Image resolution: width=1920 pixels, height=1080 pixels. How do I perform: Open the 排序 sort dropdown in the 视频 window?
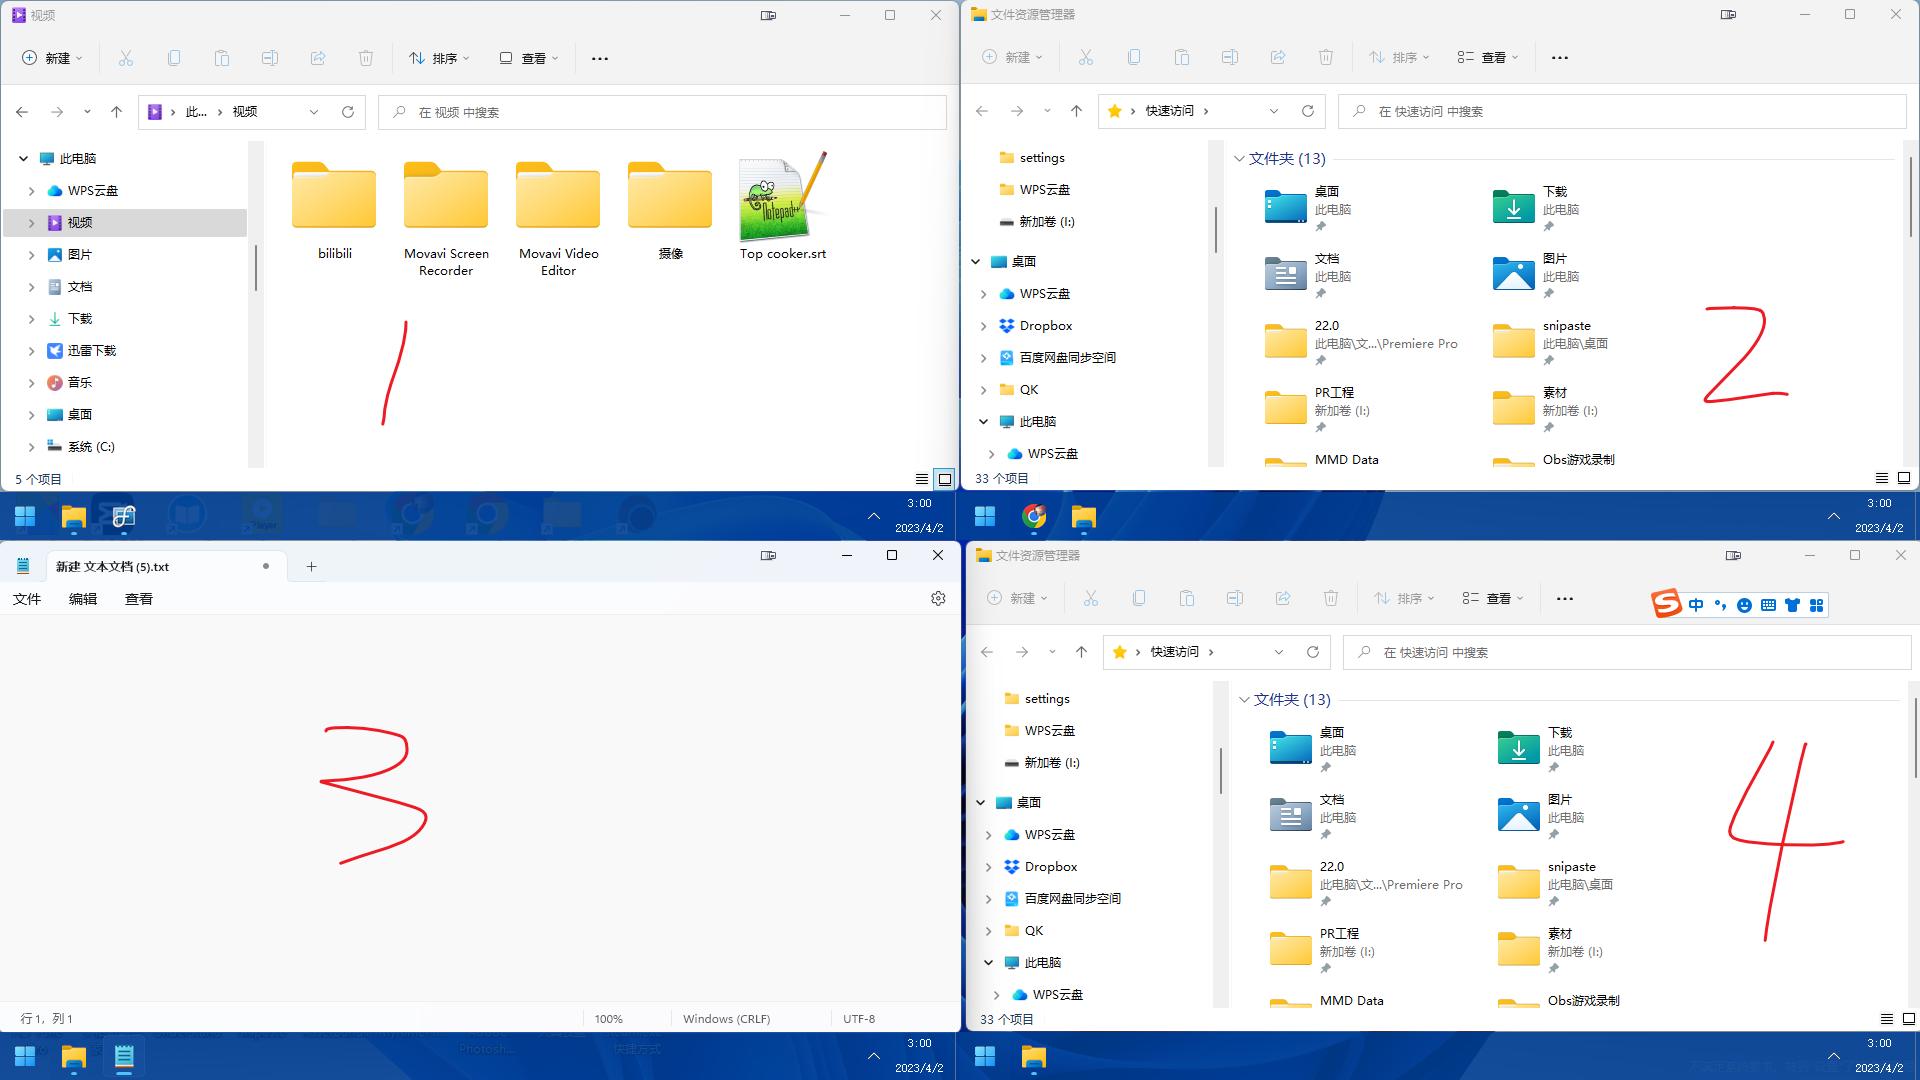pos(438,58)
